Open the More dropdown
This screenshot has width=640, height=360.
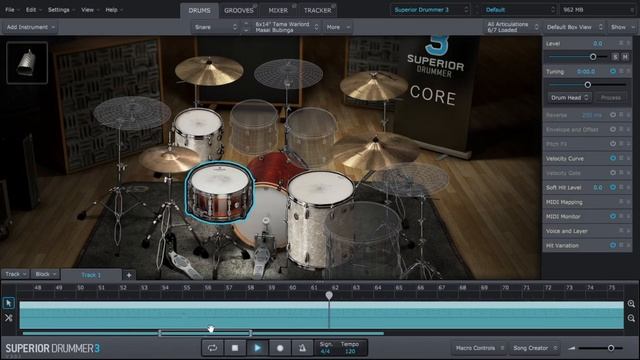[x=338, y=27]
